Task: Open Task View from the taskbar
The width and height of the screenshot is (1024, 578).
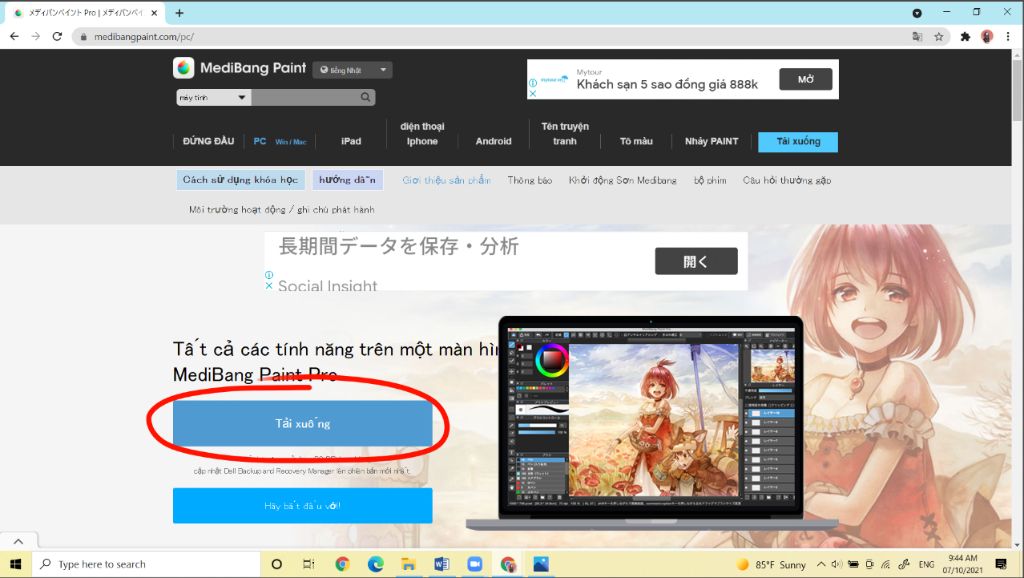Action: point(308,564)
